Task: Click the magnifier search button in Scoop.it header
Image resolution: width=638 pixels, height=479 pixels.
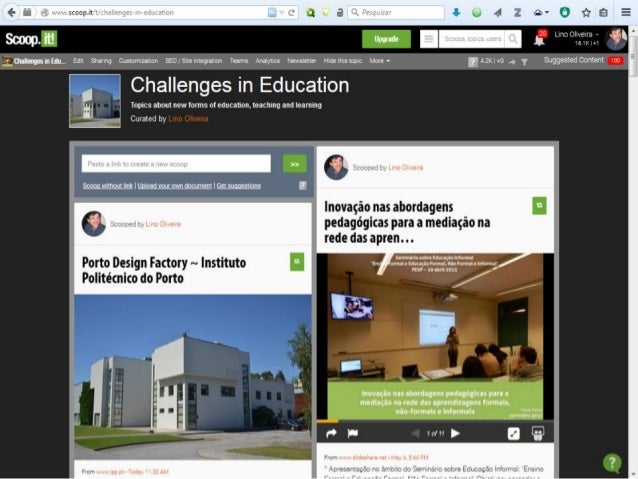Action: click(x=513, y=39)
